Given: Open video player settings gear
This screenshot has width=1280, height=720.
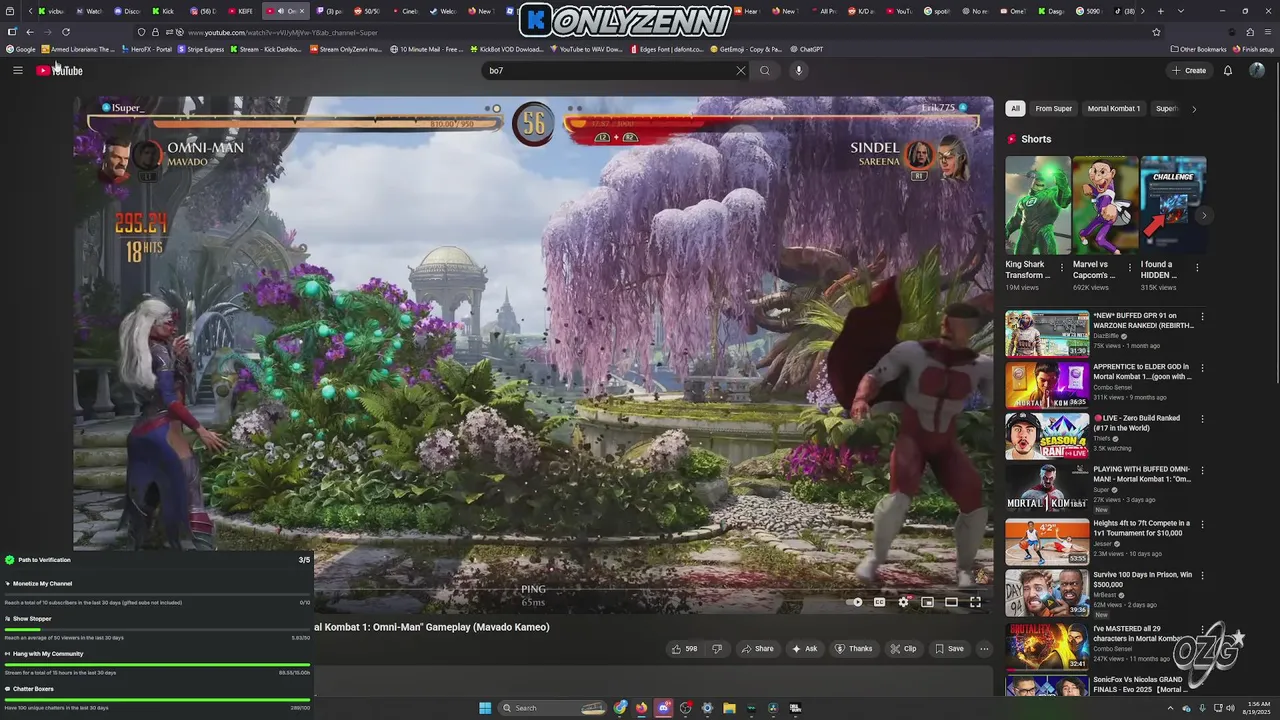Looking at the screenshot, I should point(903,602).
